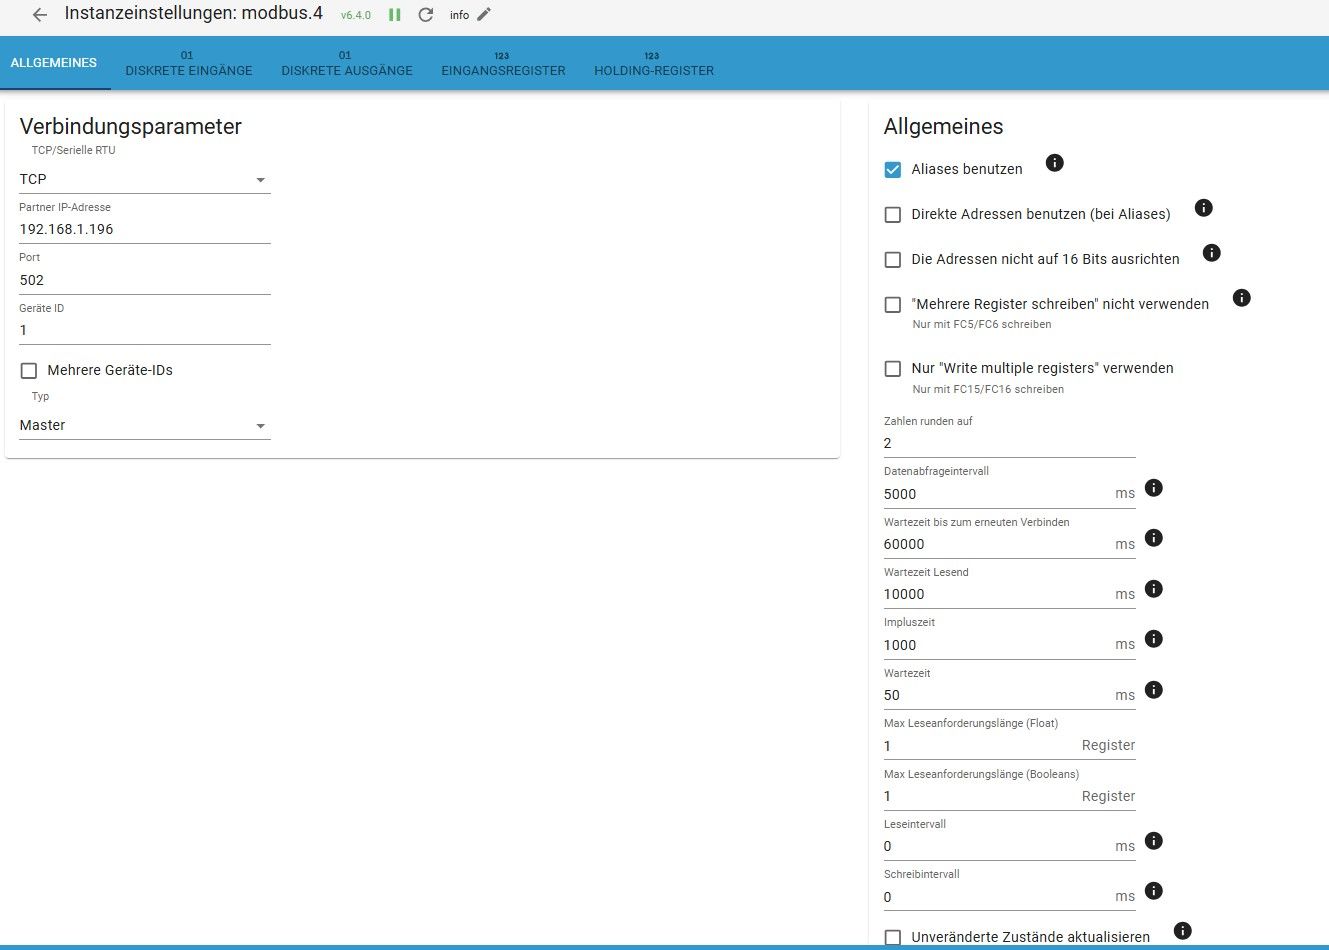Screen dimensions: 1329x950
Task: Tick the Mehrere Geräte-IDs checkbox
Action: pyautogui.click(x=29, y=371)
